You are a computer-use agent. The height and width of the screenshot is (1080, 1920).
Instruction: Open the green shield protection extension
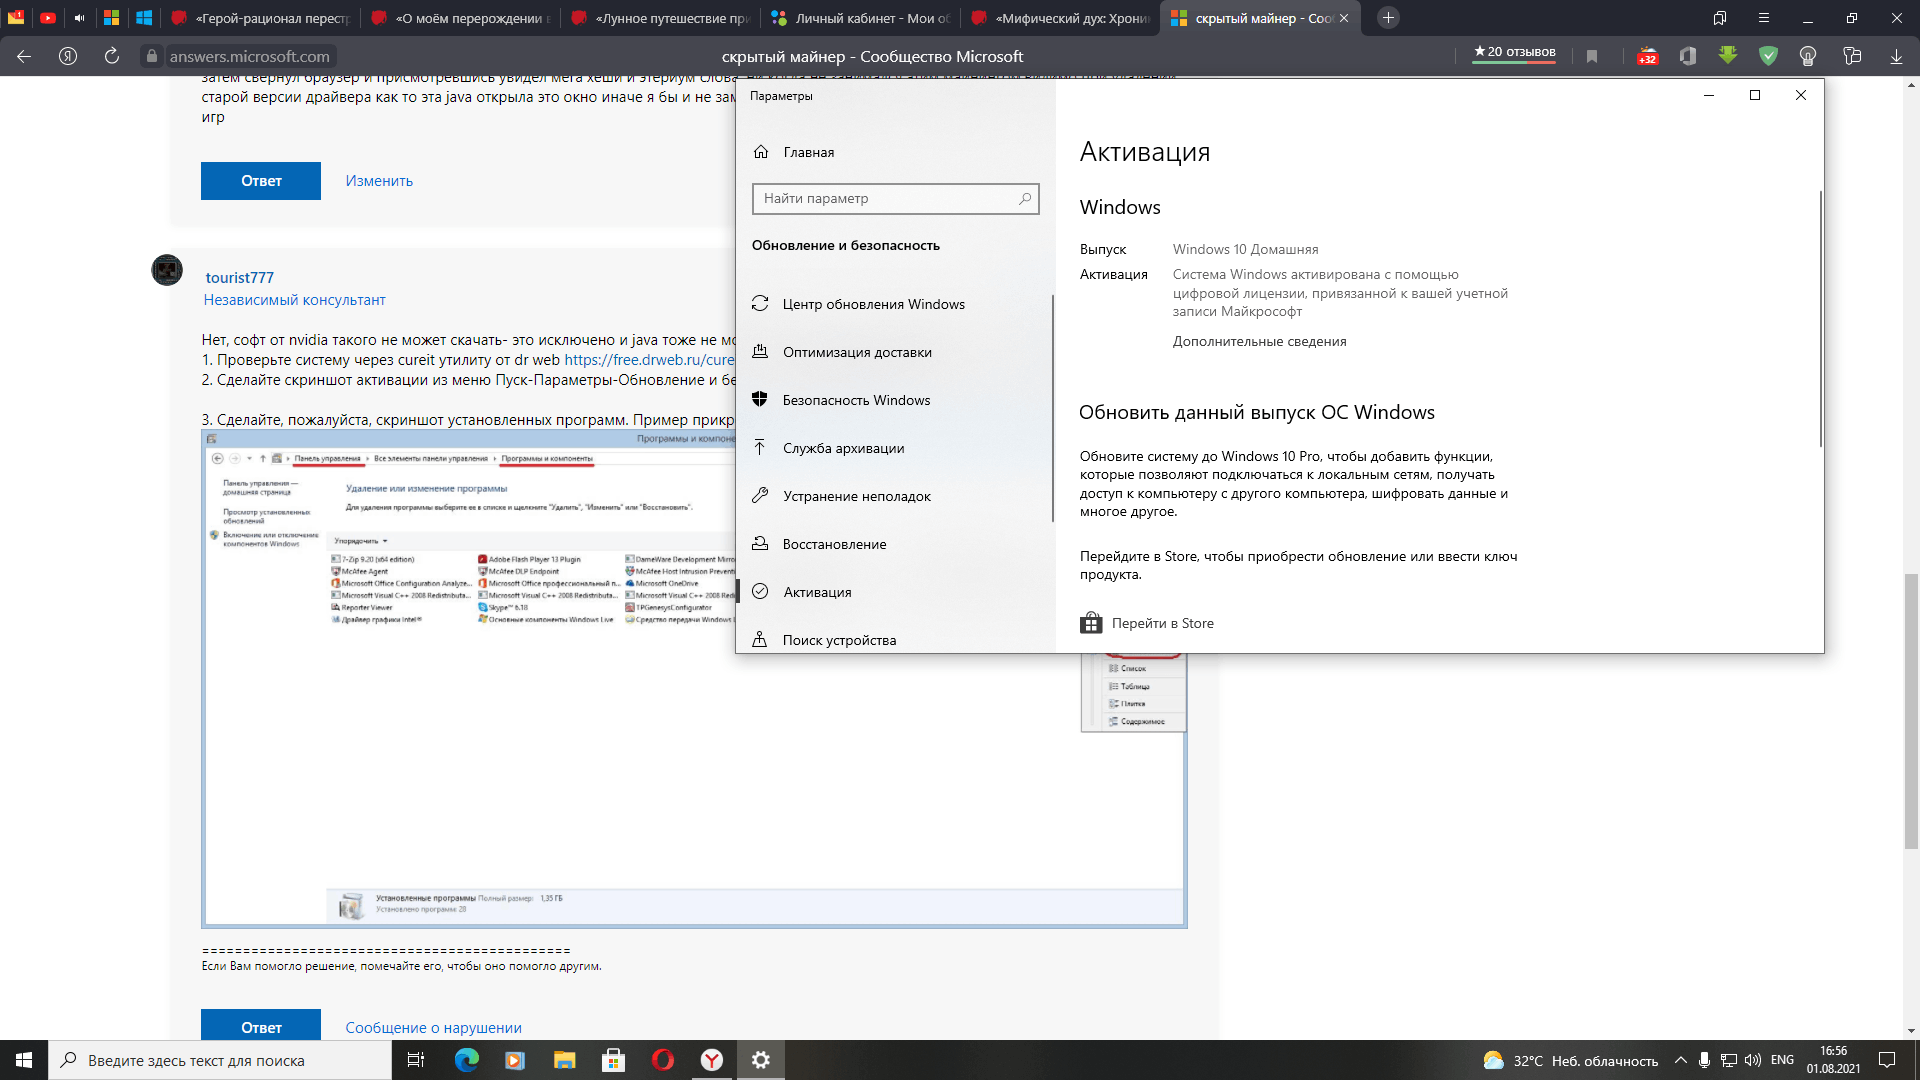(1768, 57)
